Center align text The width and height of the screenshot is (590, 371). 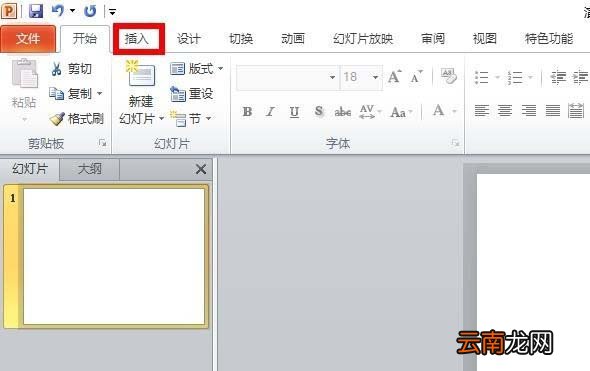pyautogui.click(x=505, y=111)
